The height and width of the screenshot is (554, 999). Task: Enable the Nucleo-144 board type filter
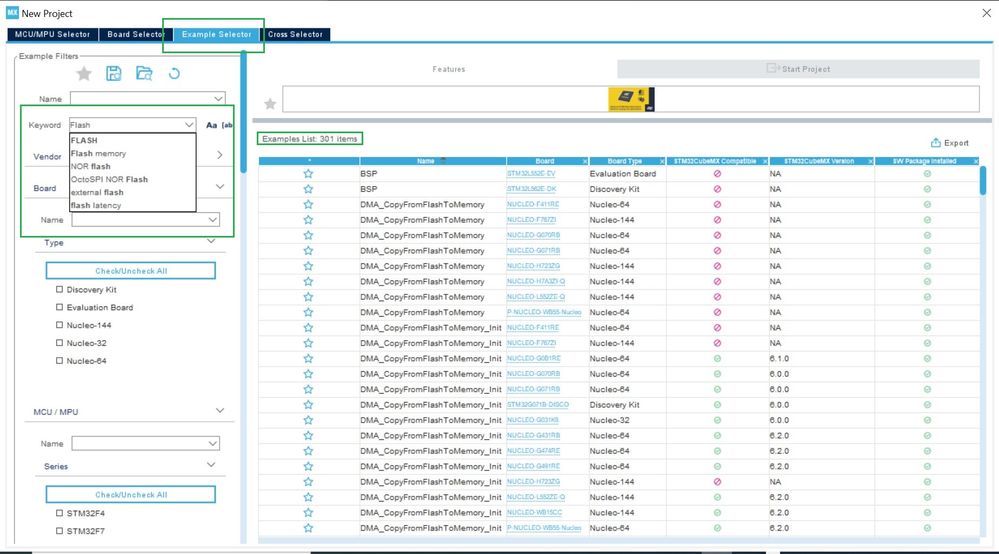(59, 325)
